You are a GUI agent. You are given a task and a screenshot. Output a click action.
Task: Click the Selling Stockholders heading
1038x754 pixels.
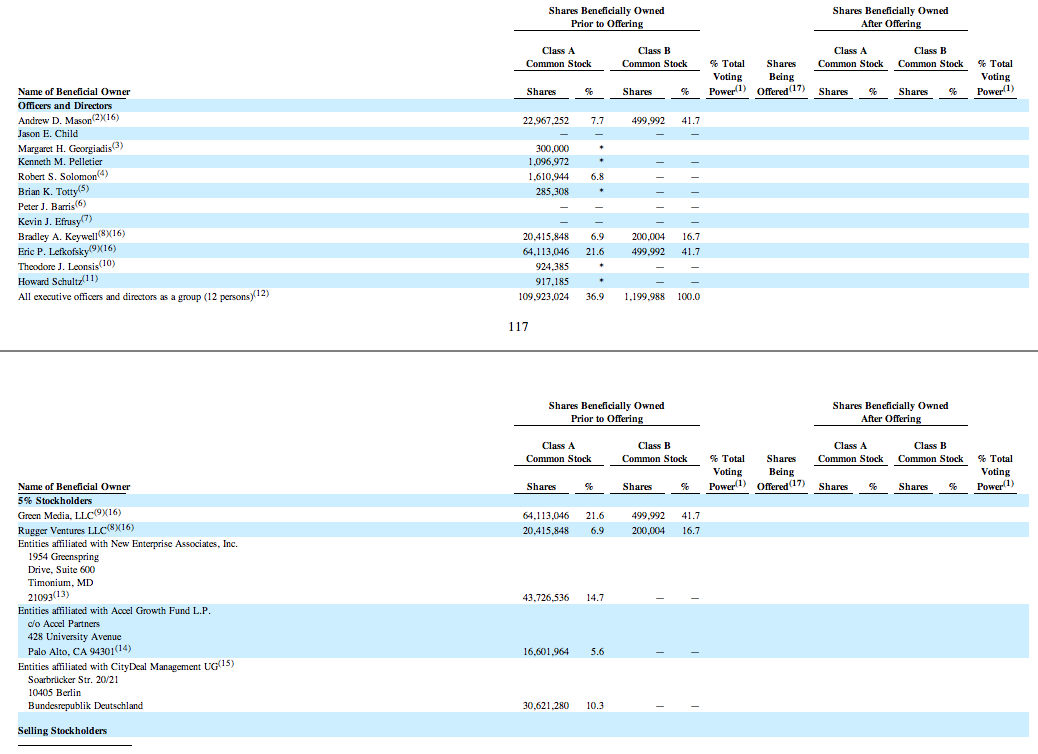tap(62, 731)
